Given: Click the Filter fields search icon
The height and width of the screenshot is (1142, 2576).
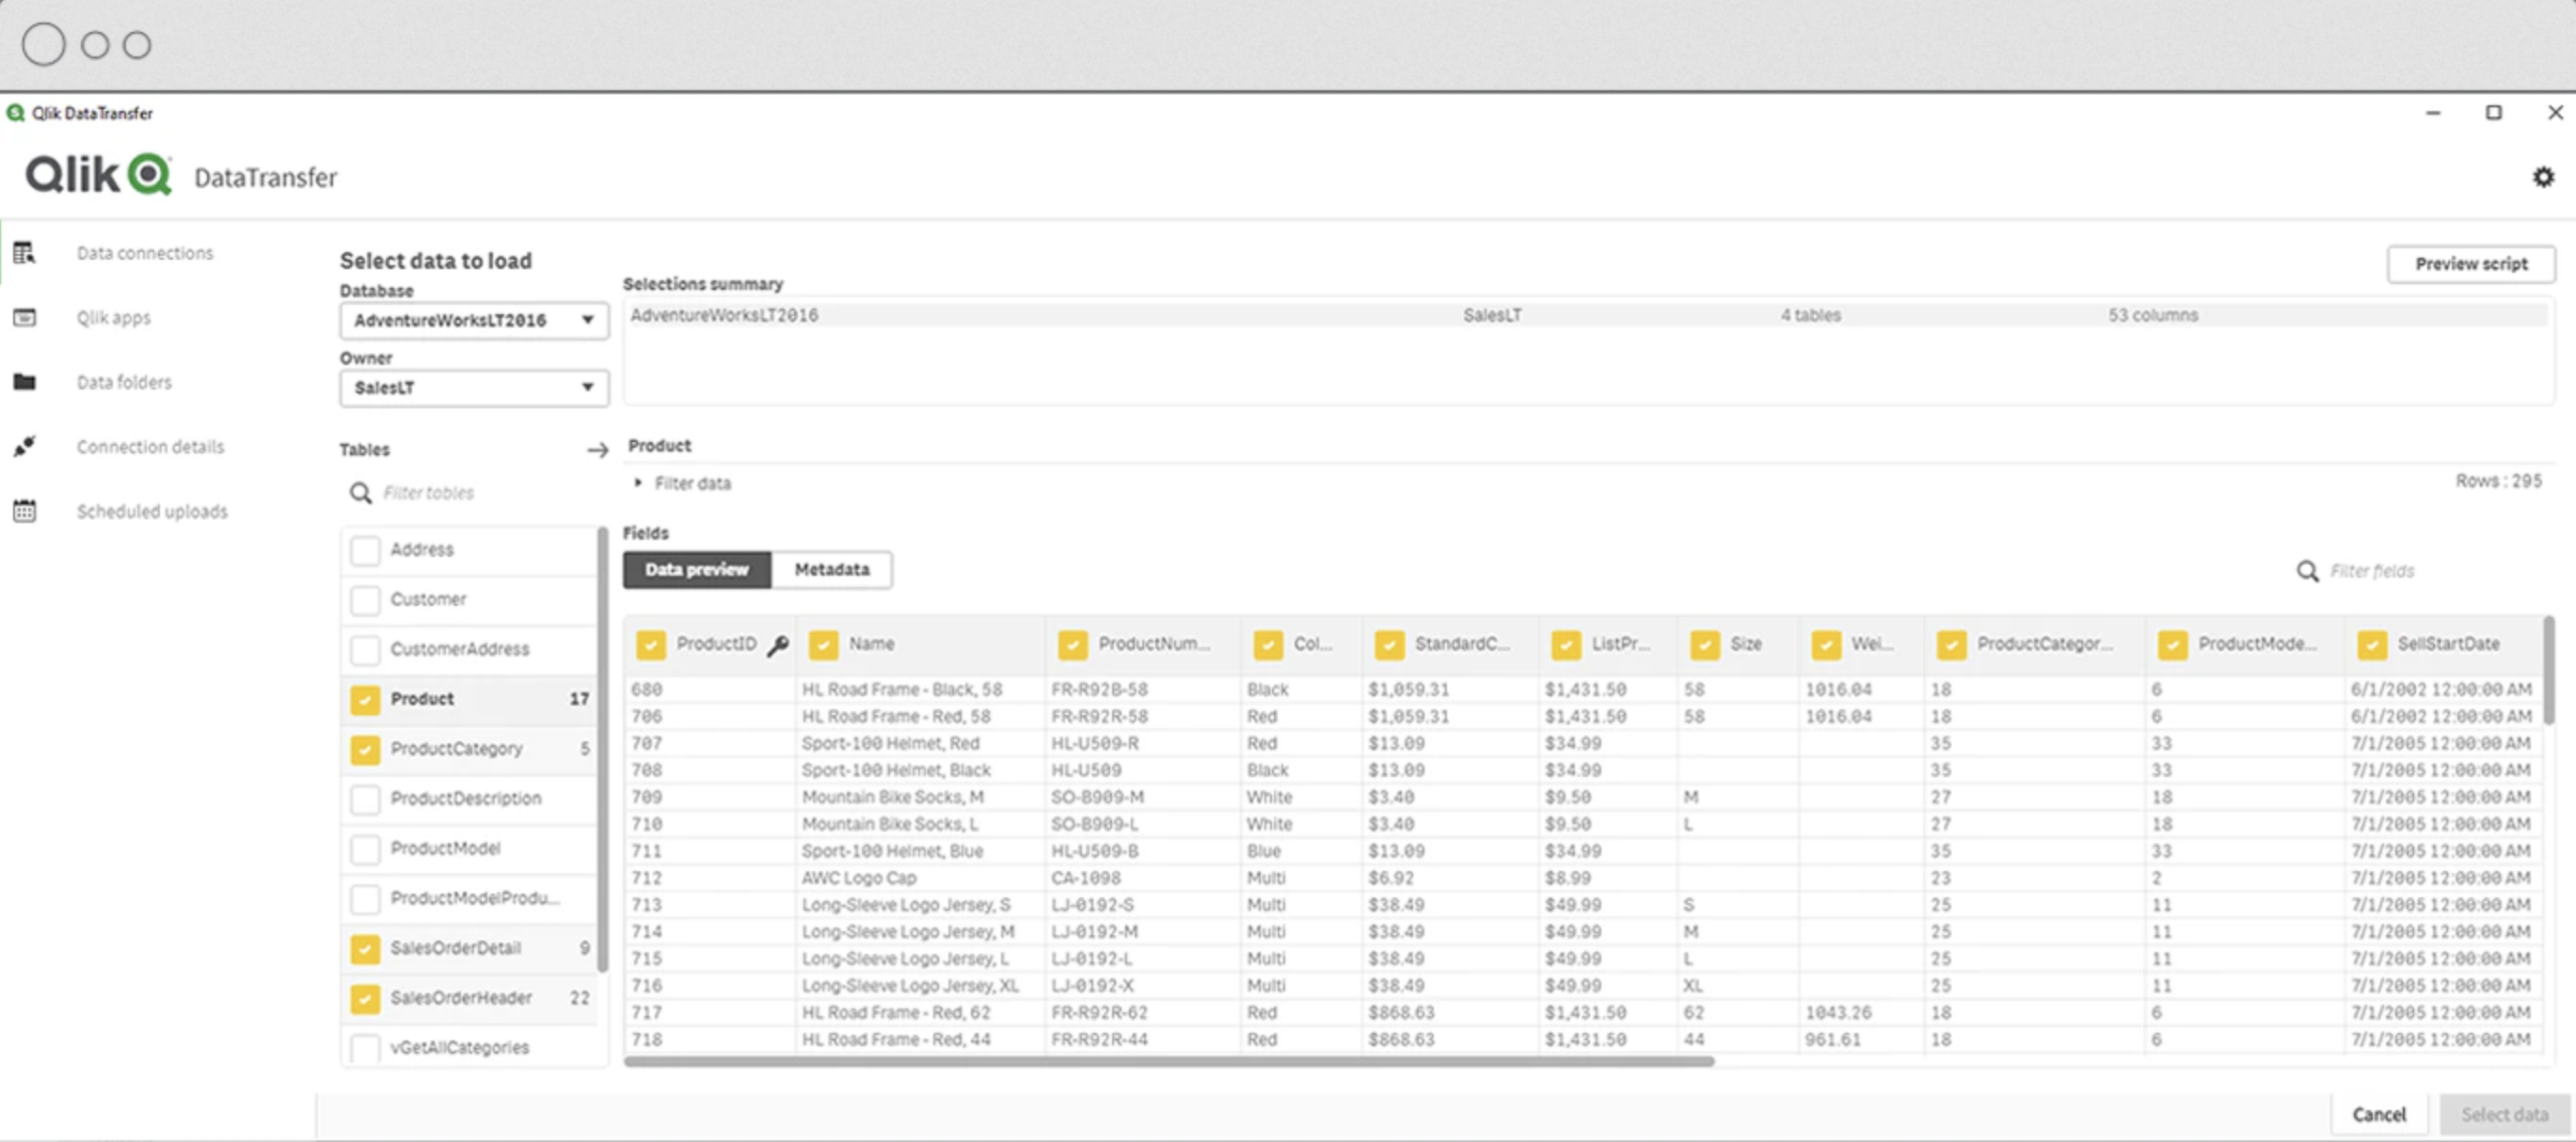Looking at the screenshot, I should [2307, 571].
